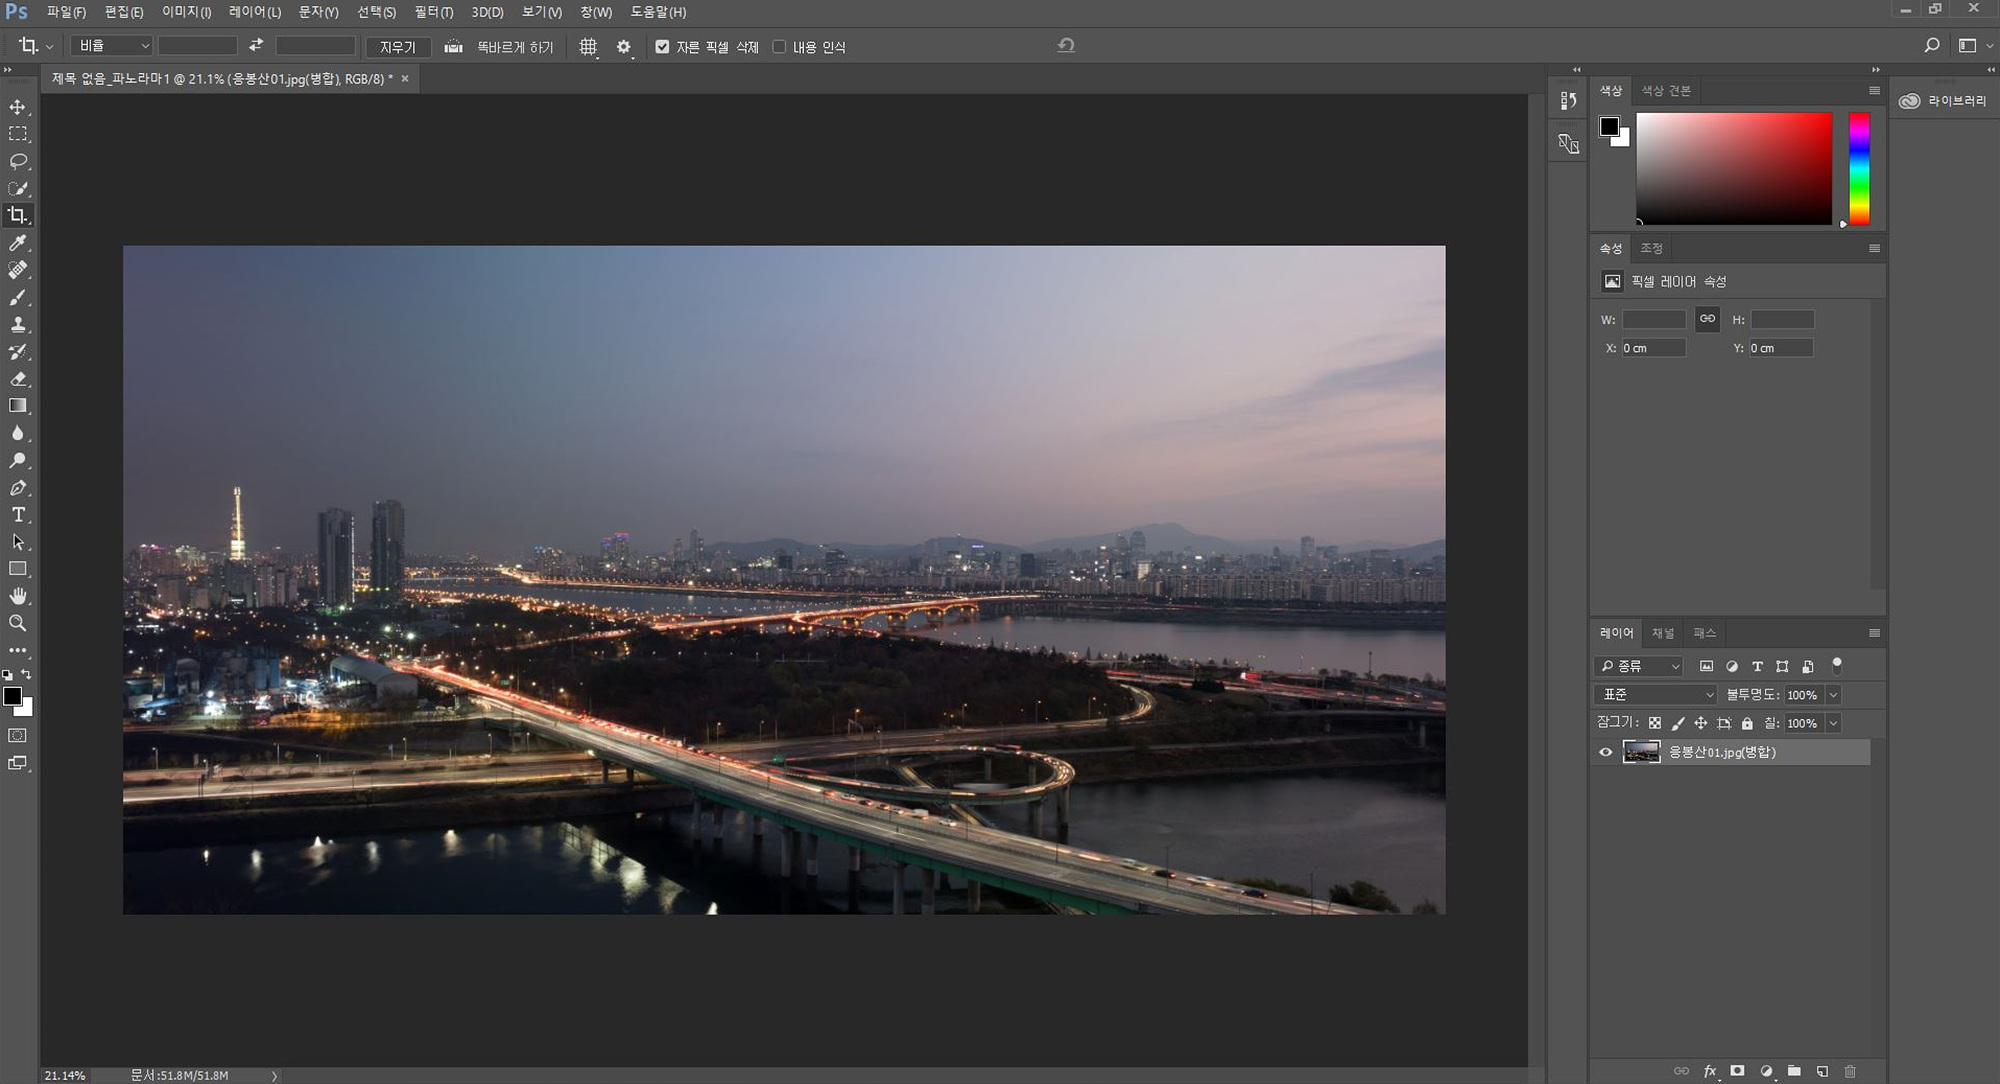Open the 표준 blend mode dropdown
Image resolution: width=2000 pixels, height=1084 pixels.
pos(1656,695)
